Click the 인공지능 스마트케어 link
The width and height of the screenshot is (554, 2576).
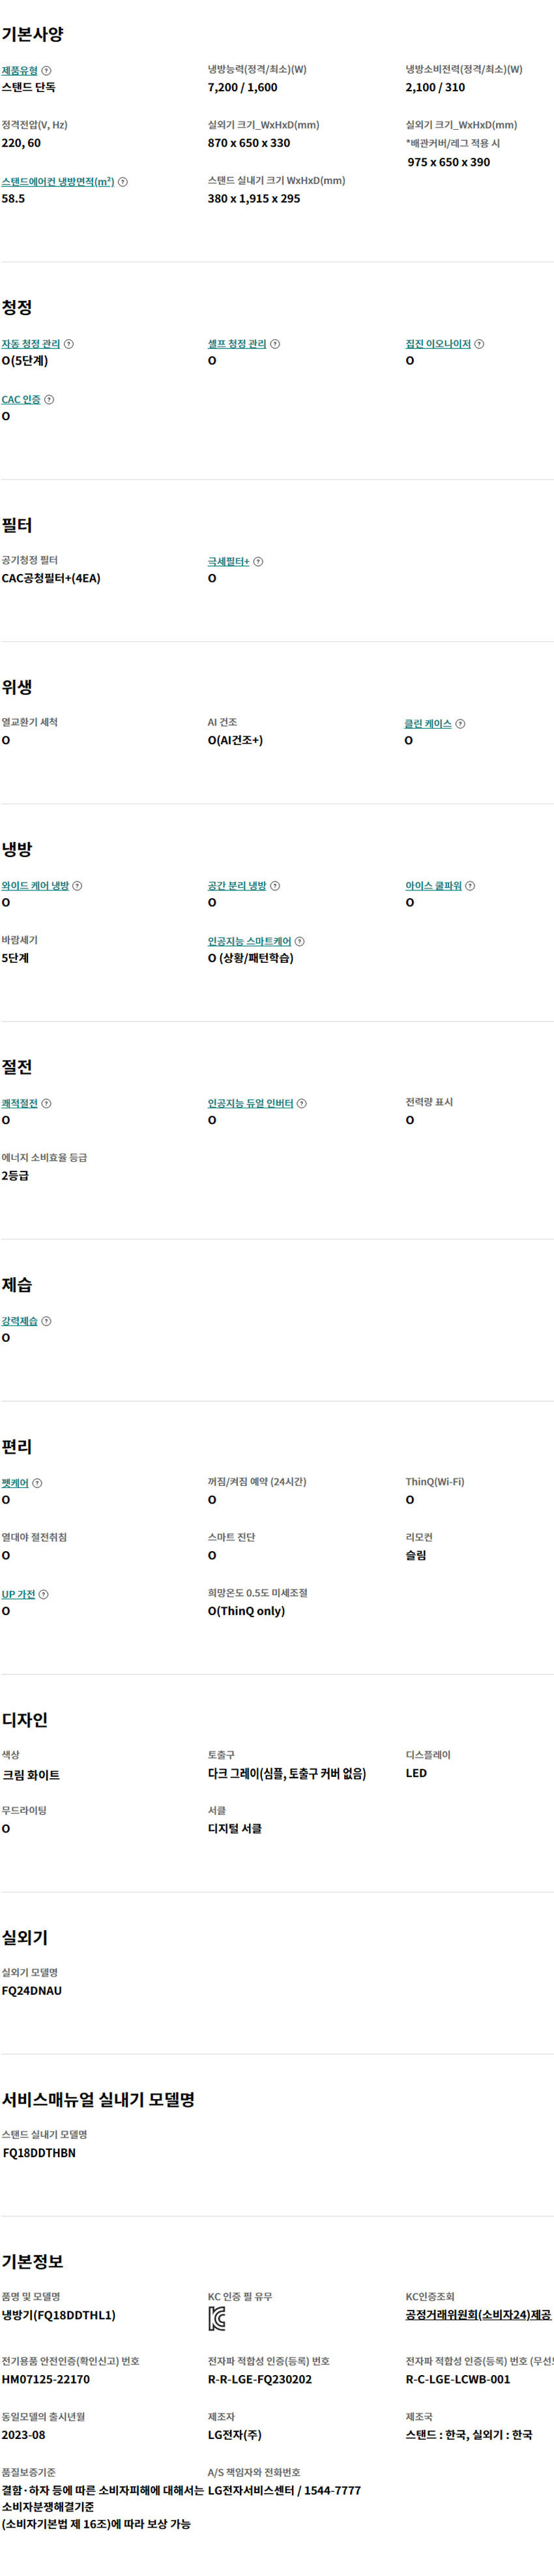pos(250,942)
